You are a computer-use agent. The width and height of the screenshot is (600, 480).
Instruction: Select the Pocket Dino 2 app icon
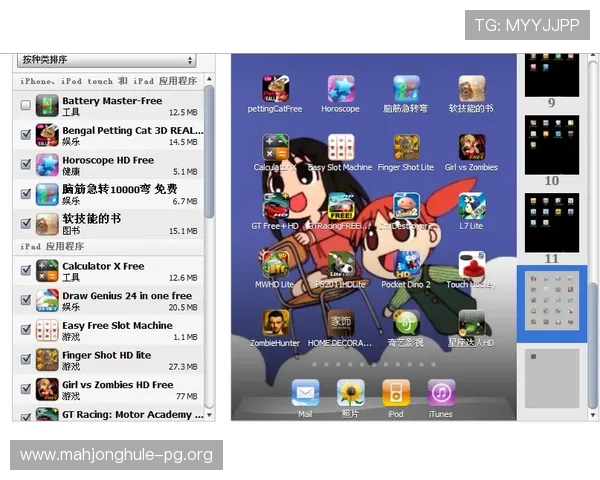[x=406, y=265]
